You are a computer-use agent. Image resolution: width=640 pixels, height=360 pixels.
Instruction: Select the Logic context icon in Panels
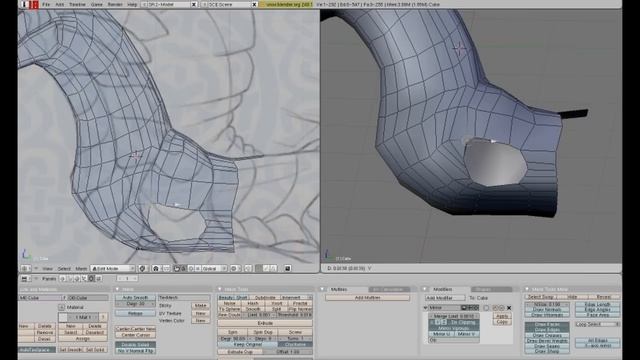[63, 278]
